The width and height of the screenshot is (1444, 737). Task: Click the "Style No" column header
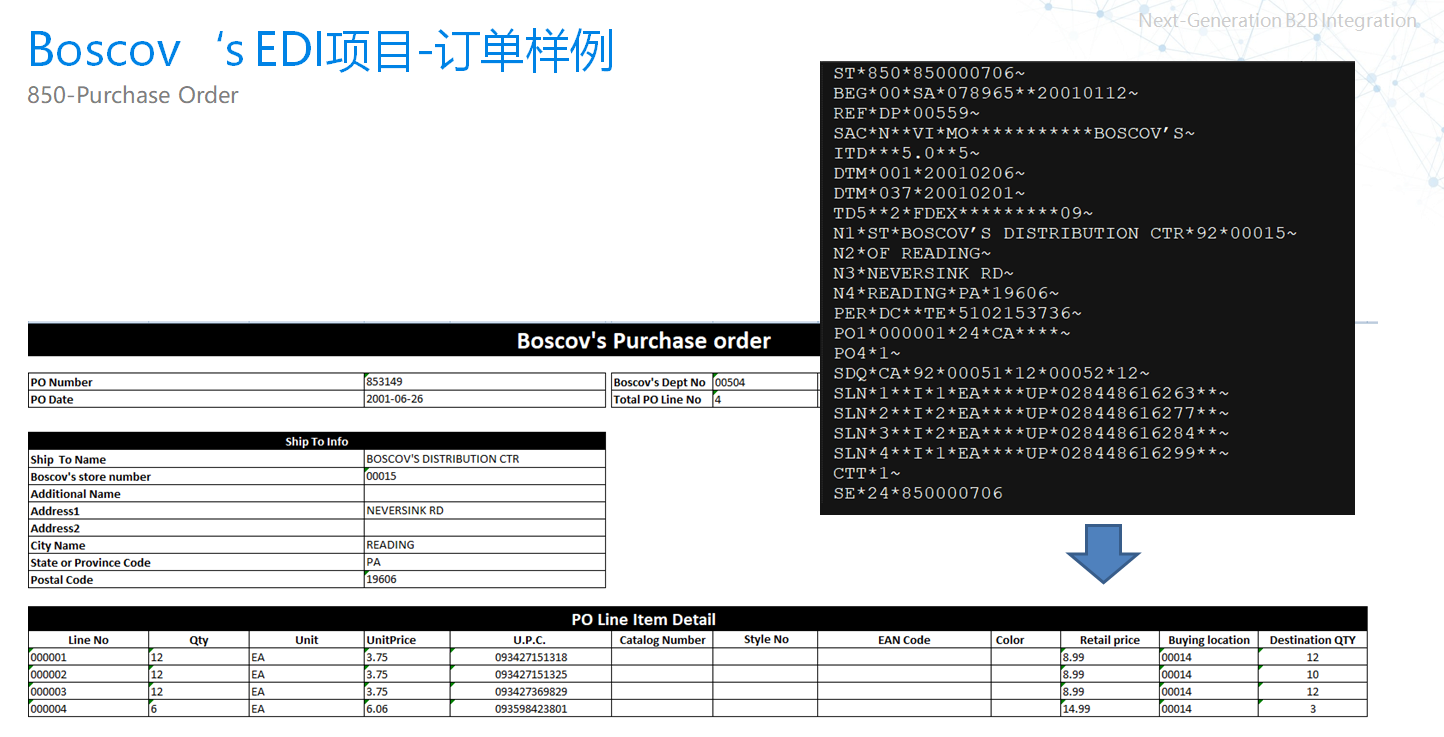tap(765, 640)
